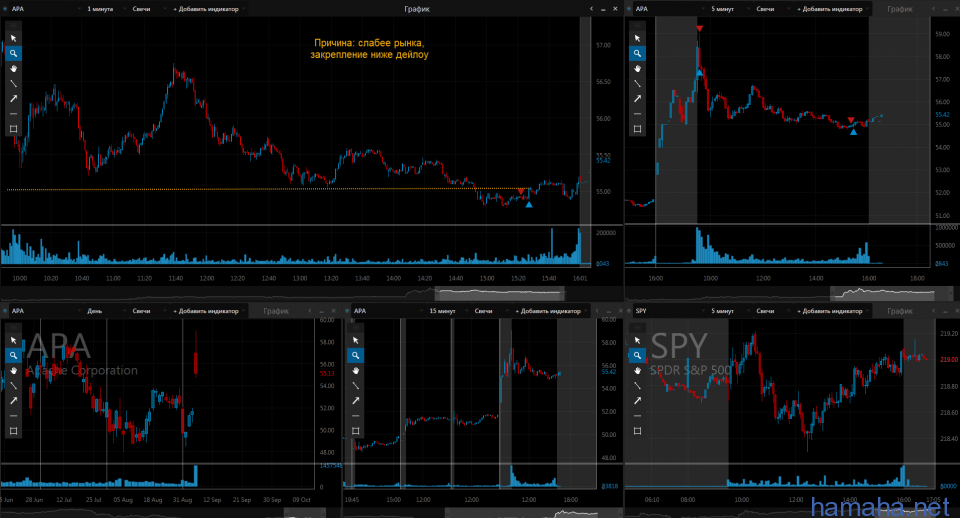Viewport: 960px width, 518px height.
Task: Pick the hand tool in the День chart
Action: tap(13, 370)
